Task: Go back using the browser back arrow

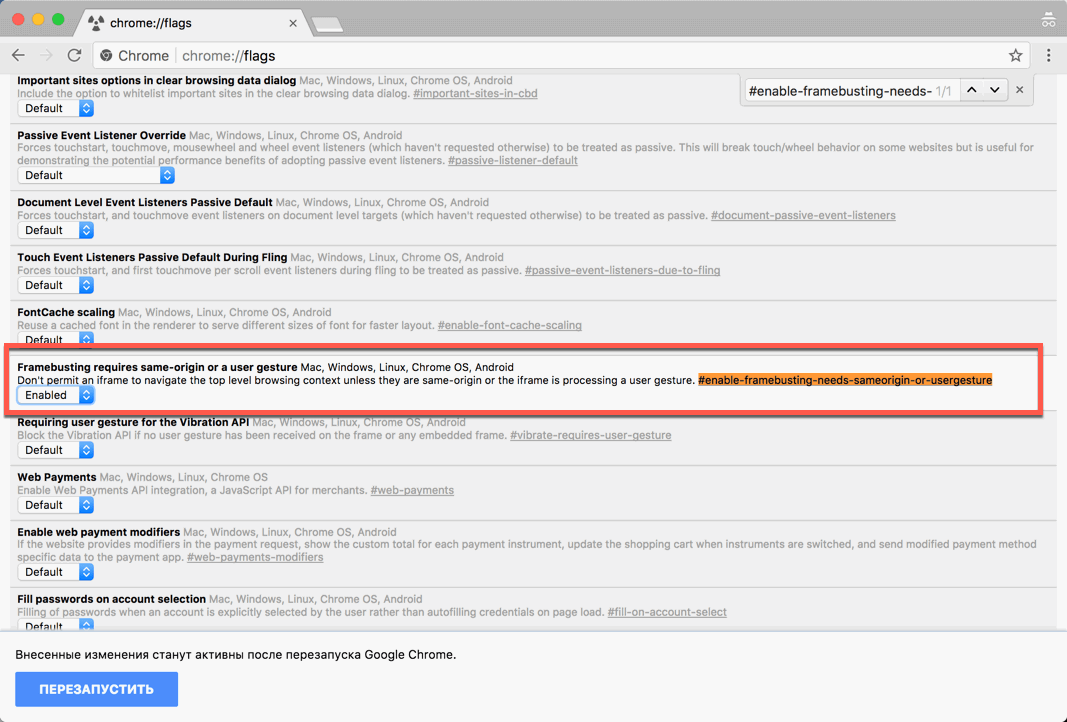Action: (18, 55)
